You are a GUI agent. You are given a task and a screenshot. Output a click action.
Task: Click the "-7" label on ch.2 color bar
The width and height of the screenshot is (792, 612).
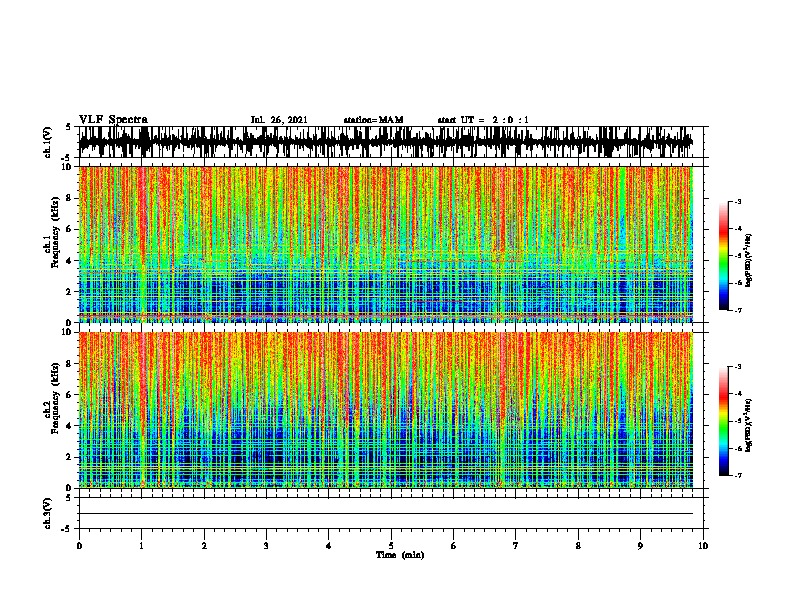tap(738, 476)
